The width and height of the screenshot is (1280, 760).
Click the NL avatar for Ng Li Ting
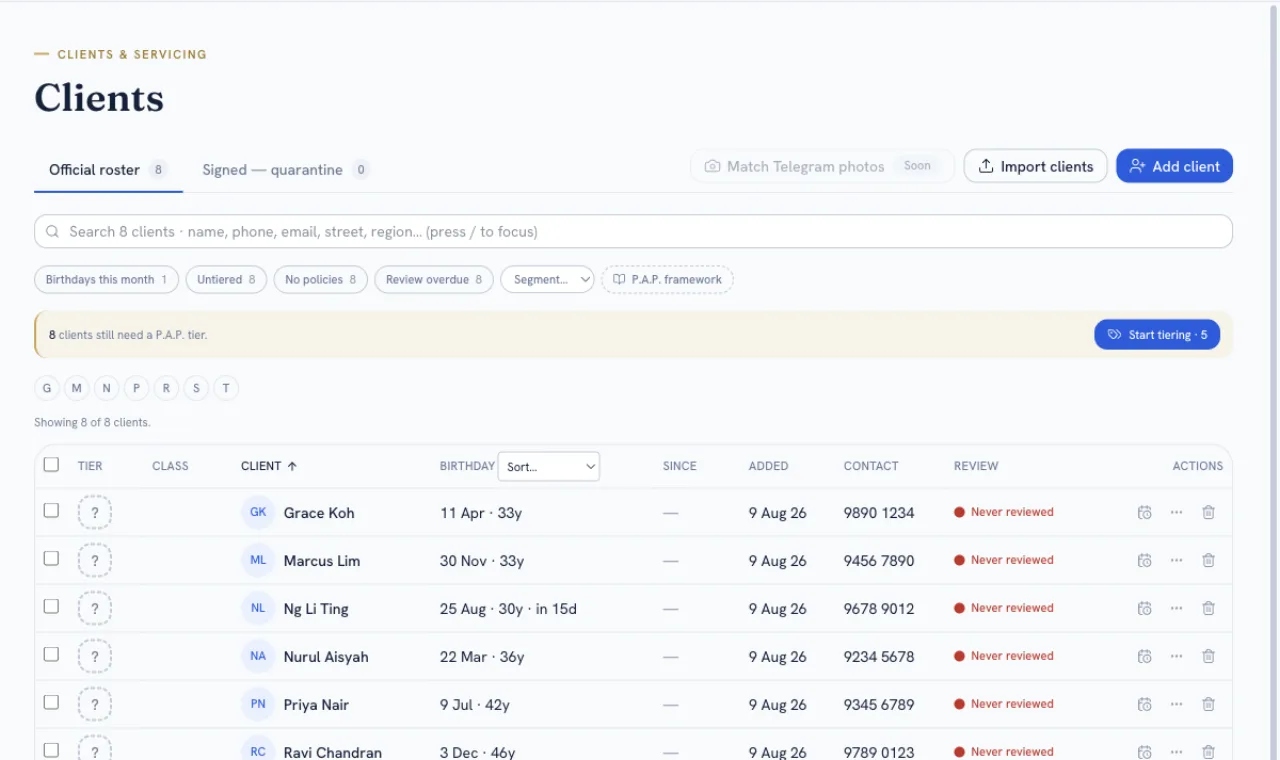click(x=258, y=608)
